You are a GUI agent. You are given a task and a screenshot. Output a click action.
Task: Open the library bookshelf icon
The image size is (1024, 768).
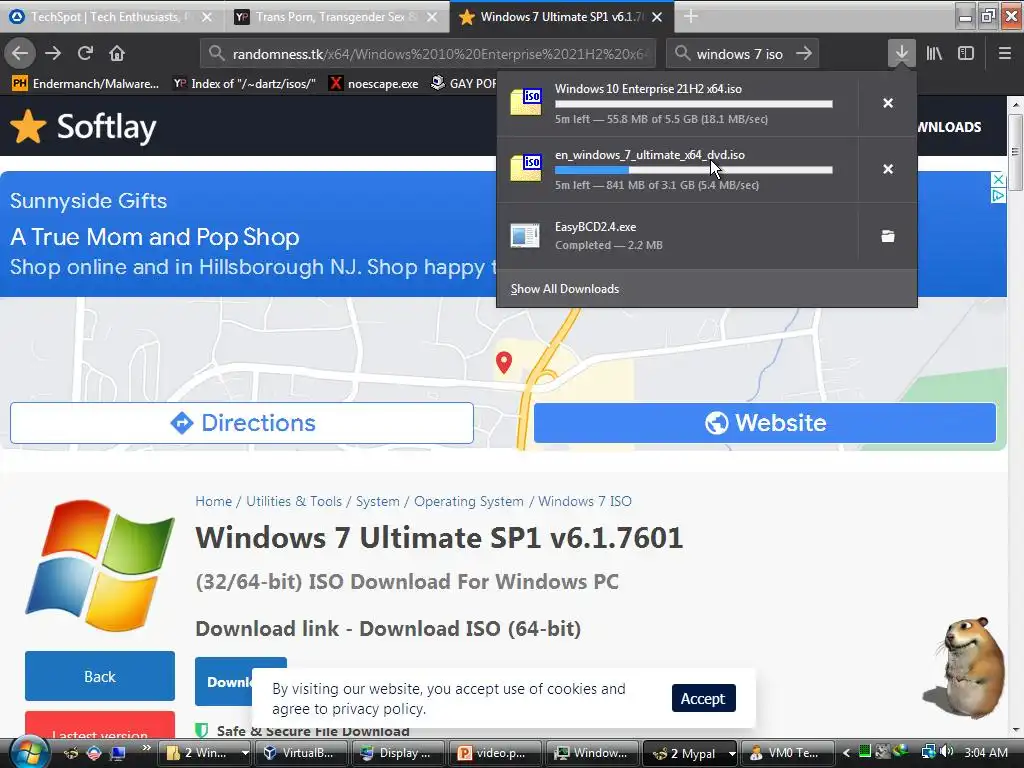pyautogui.click(x=934, y=53)
